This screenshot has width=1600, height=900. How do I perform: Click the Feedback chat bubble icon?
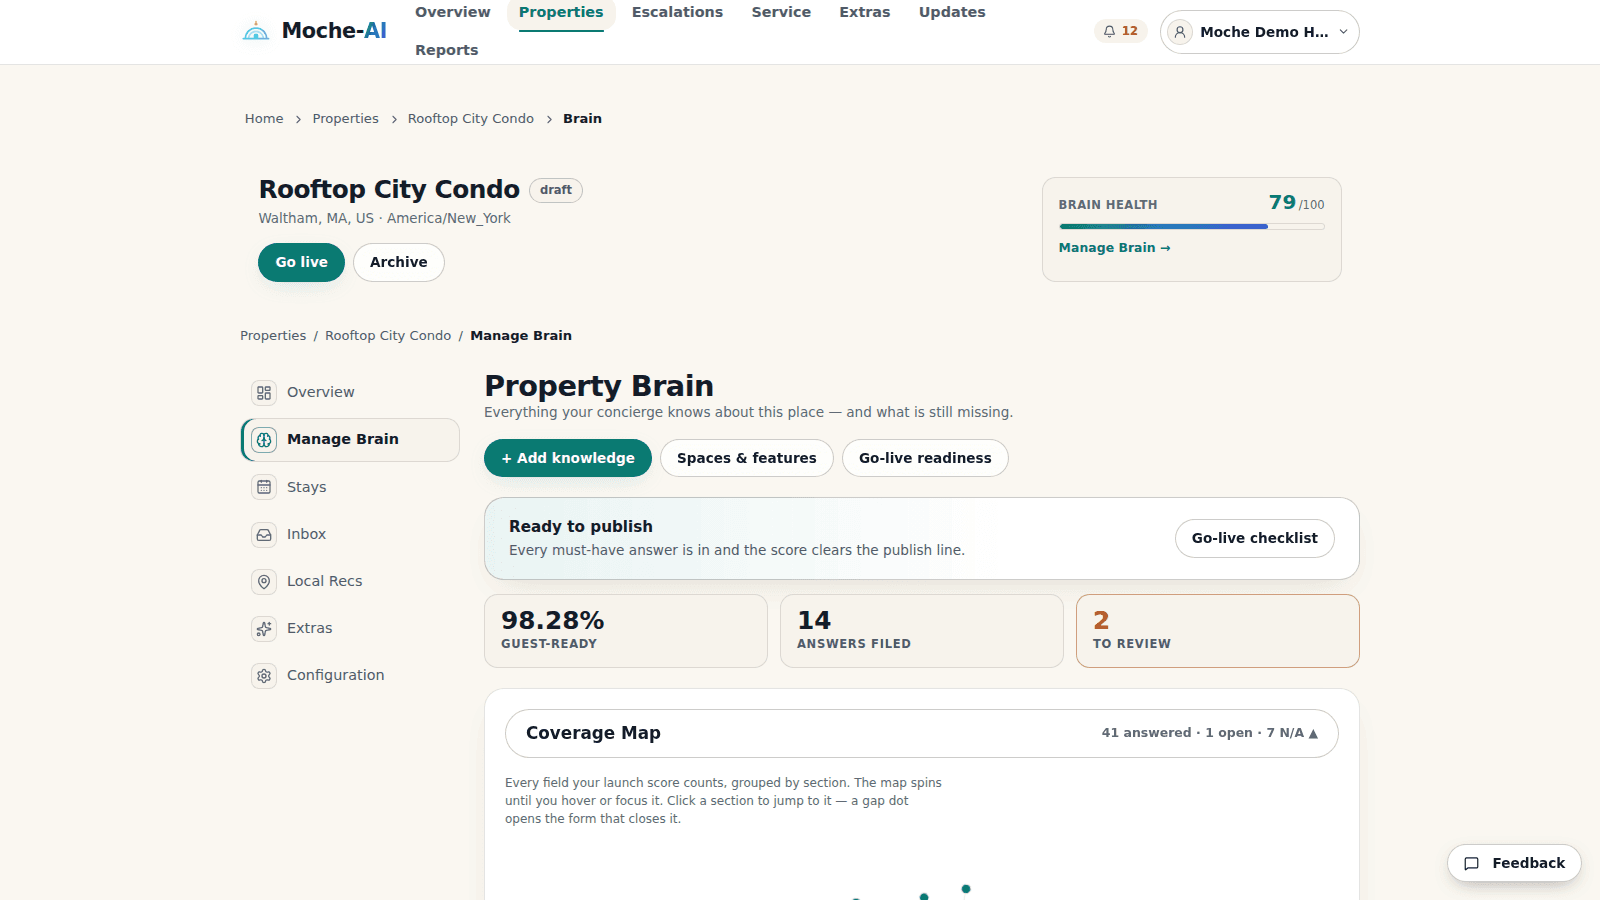click(1471, 864)
